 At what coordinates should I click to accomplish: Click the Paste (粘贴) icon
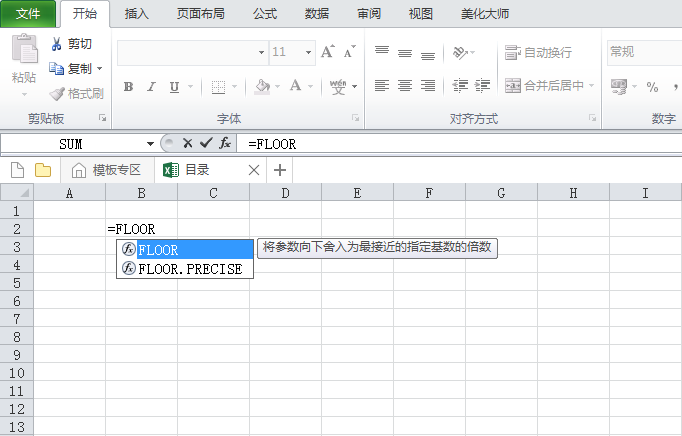(24, 50)
